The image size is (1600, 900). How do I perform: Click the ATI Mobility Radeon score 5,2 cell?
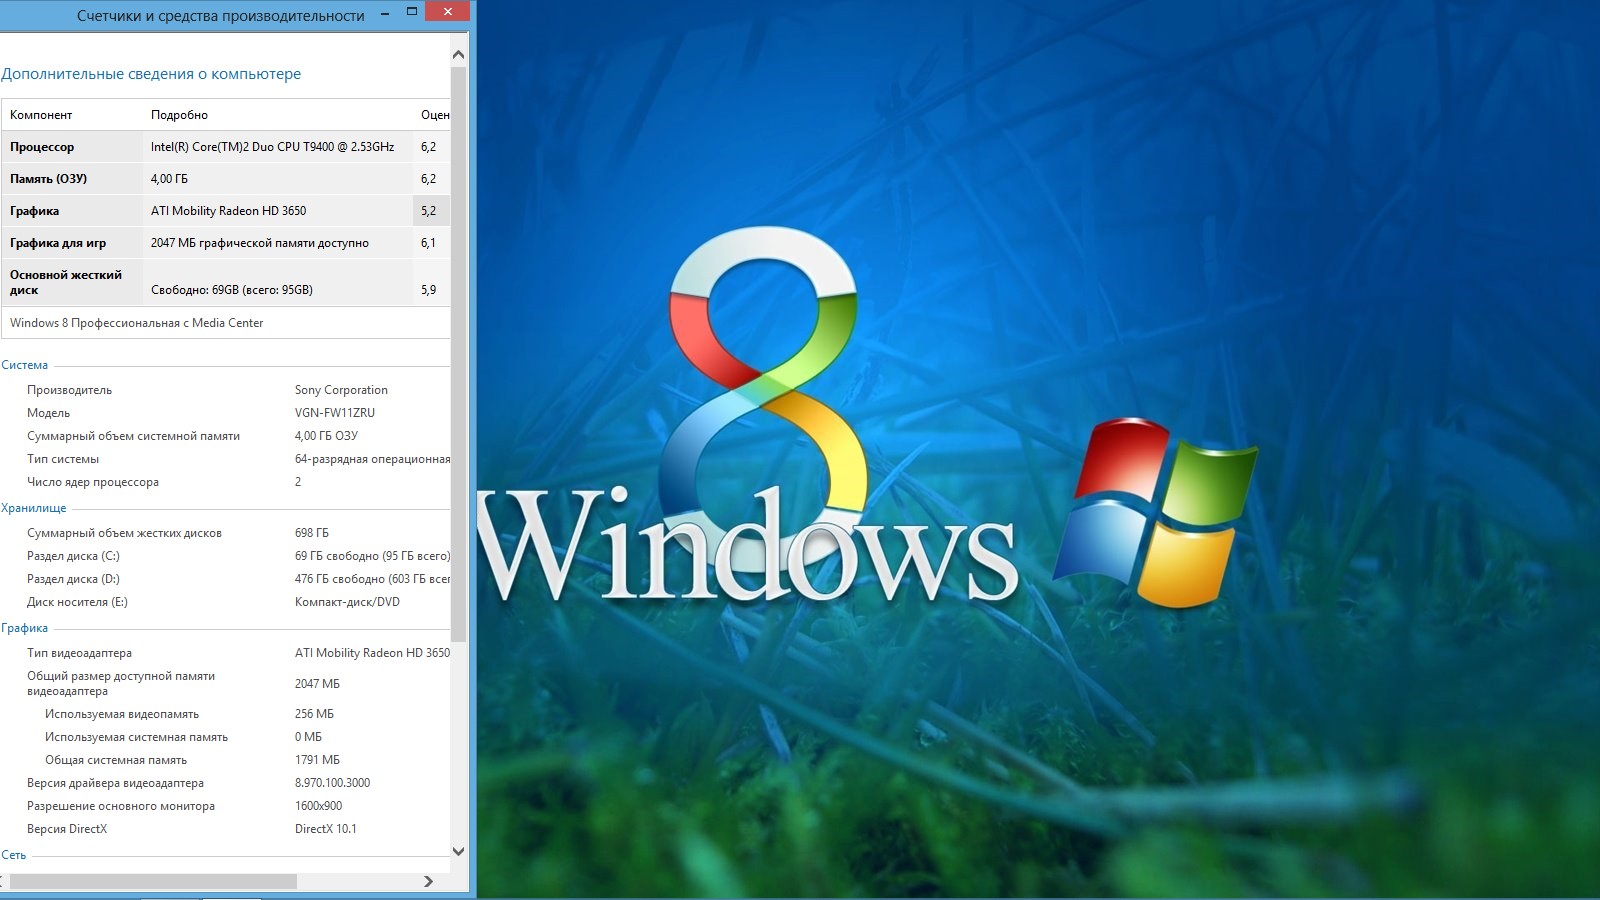tap(428, 211)
